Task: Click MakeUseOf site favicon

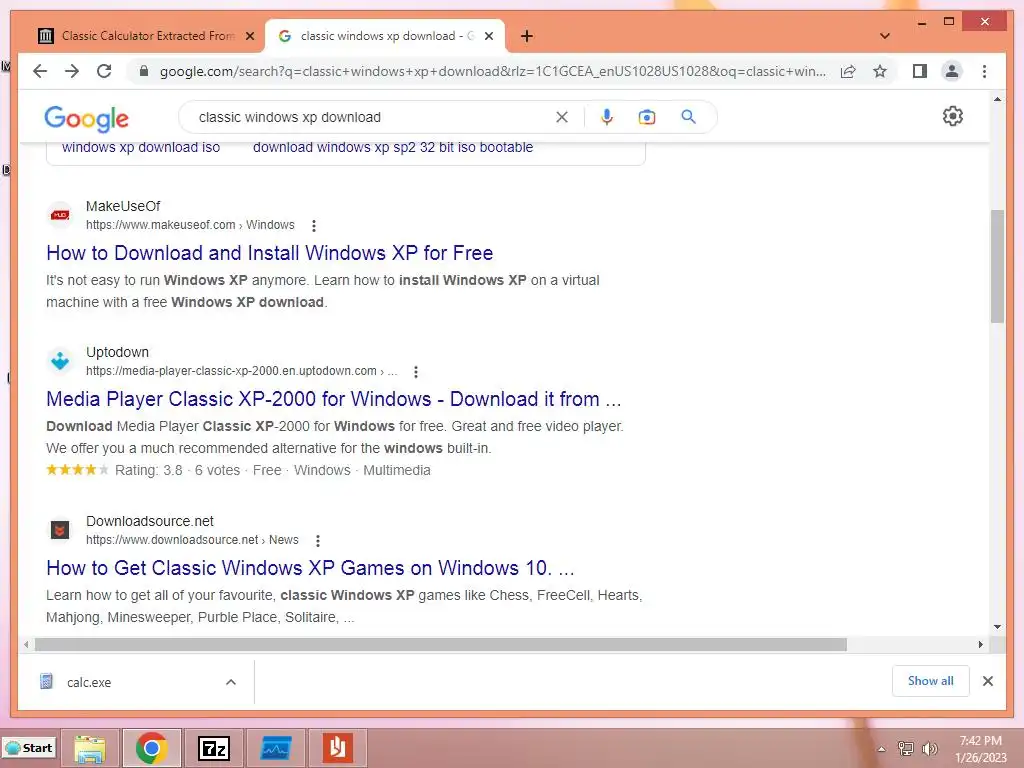Action: pyautogui.click(x=60, y=215)
